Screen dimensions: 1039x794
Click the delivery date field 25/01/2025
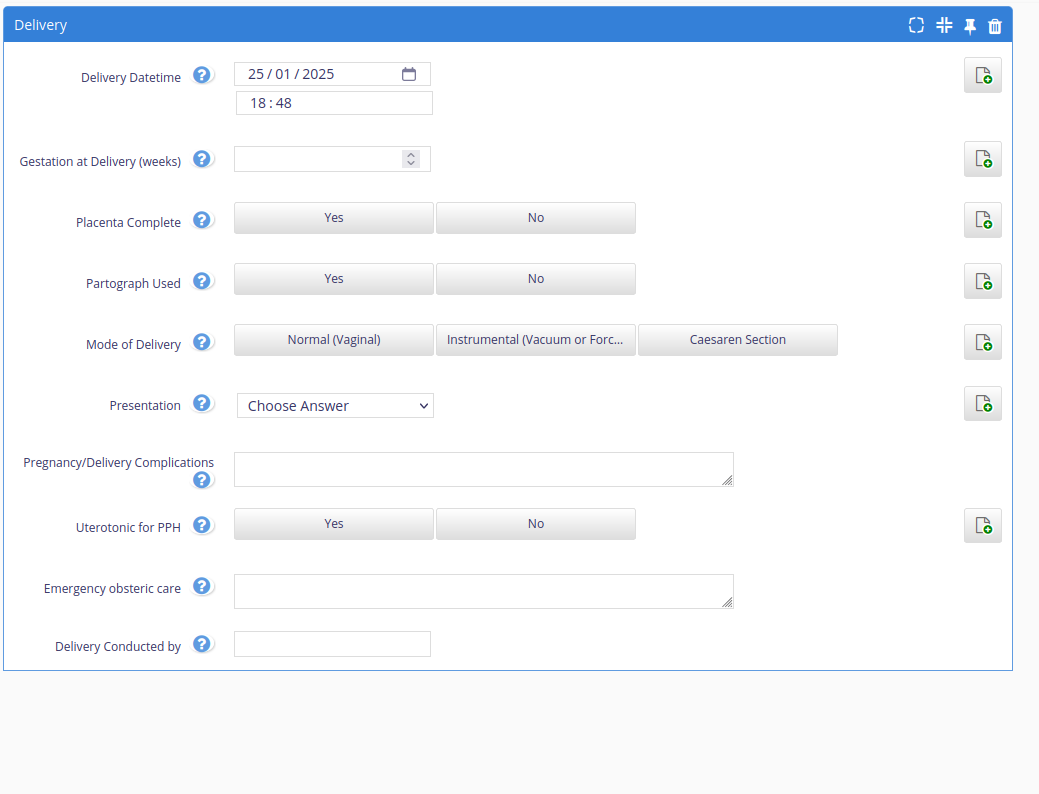click(x=332, y=74)
